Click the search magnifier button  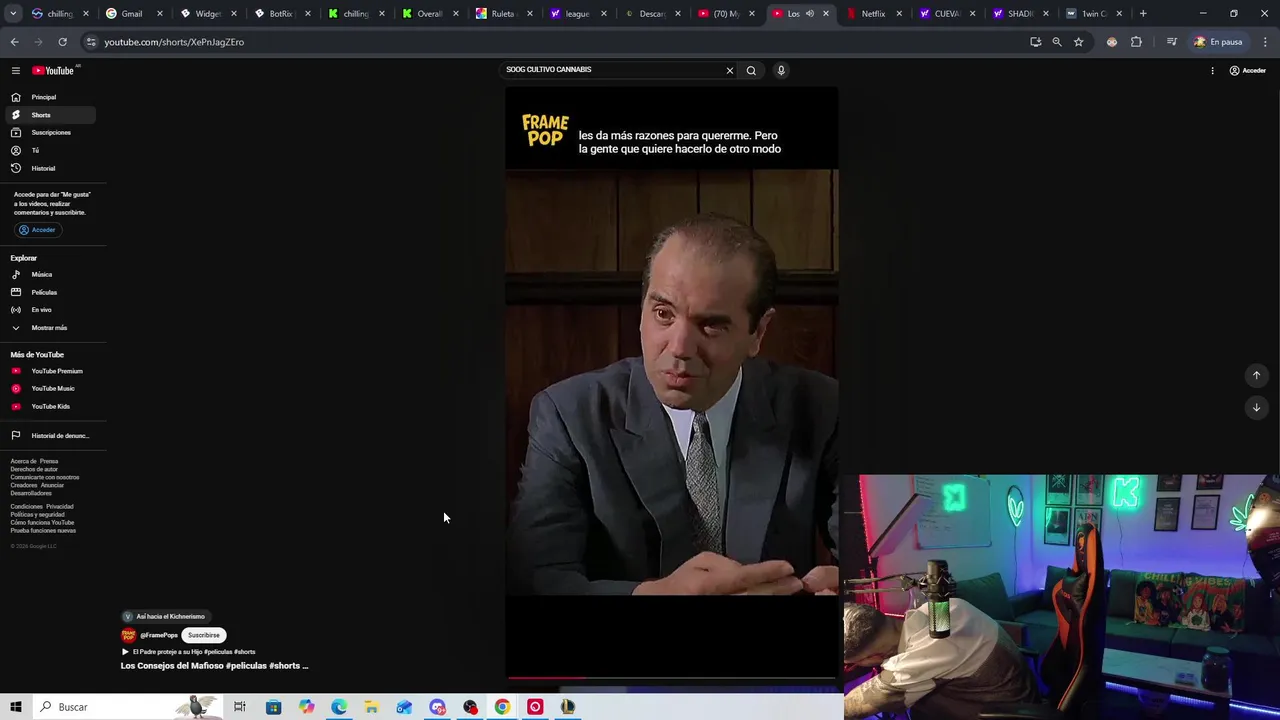point(751,70)
